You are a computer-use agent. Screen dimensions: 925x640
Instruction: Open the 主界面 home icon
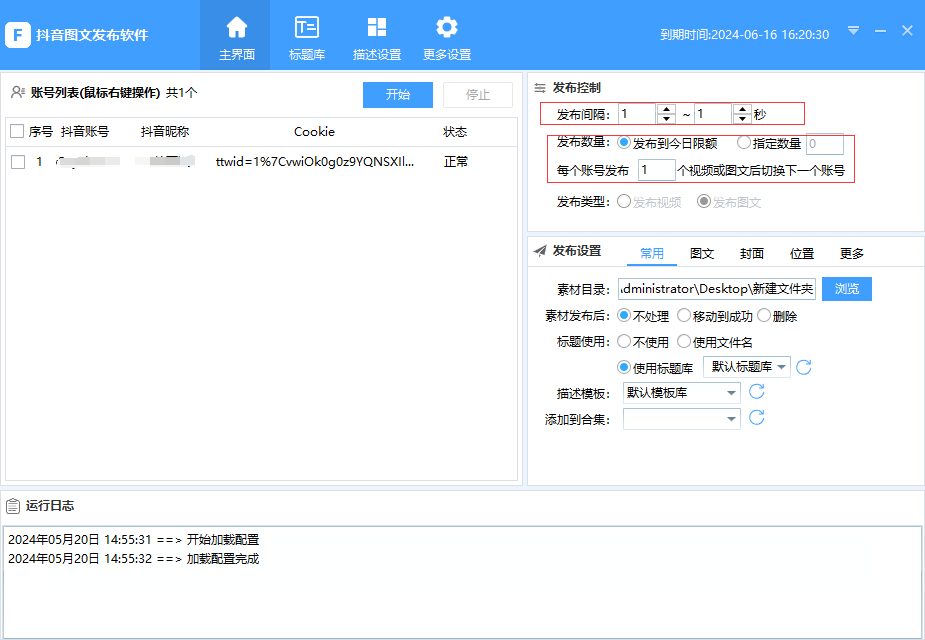point(236,27)
